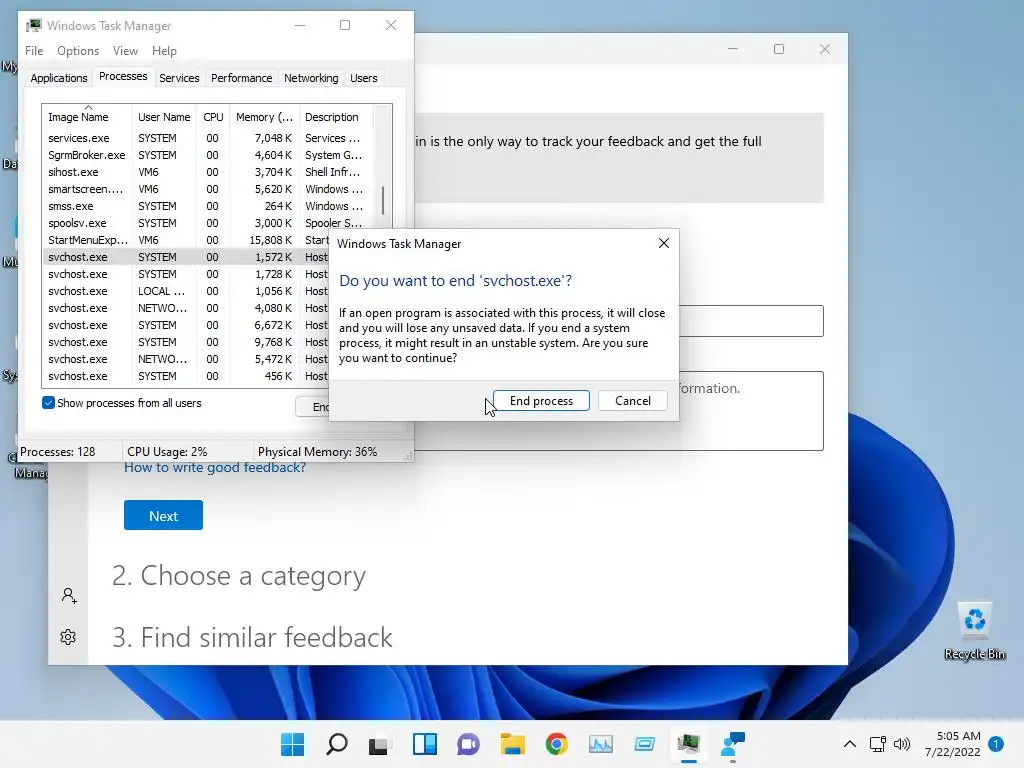Switch to Feedback Hub taskbar icon
This screenshot has height=768, width=1024.
[x=733, y=744]
